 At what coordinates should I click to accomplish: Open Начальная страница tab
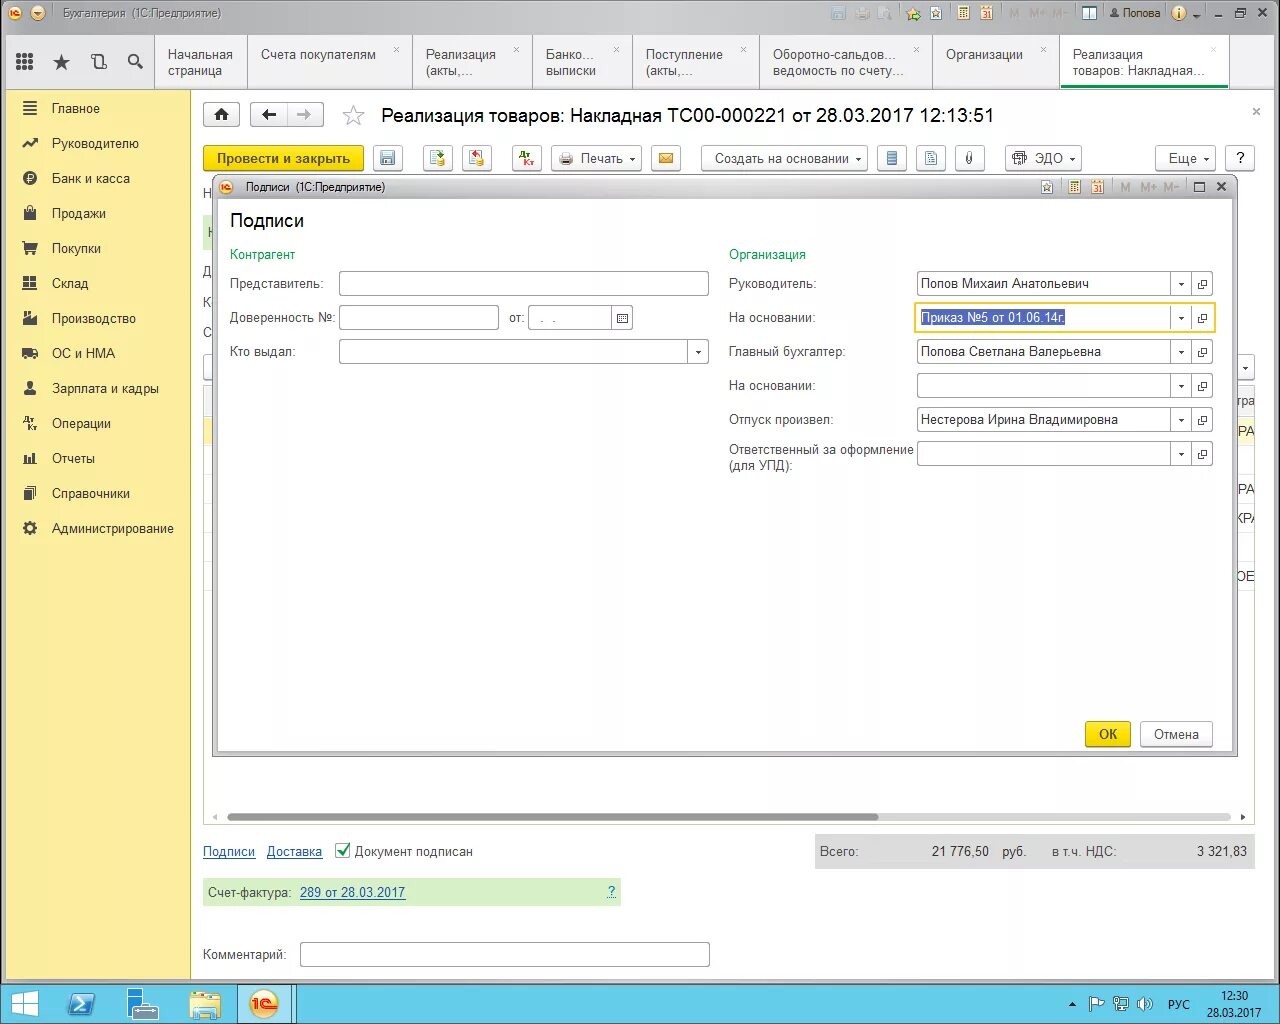click(x=200, y=62)
